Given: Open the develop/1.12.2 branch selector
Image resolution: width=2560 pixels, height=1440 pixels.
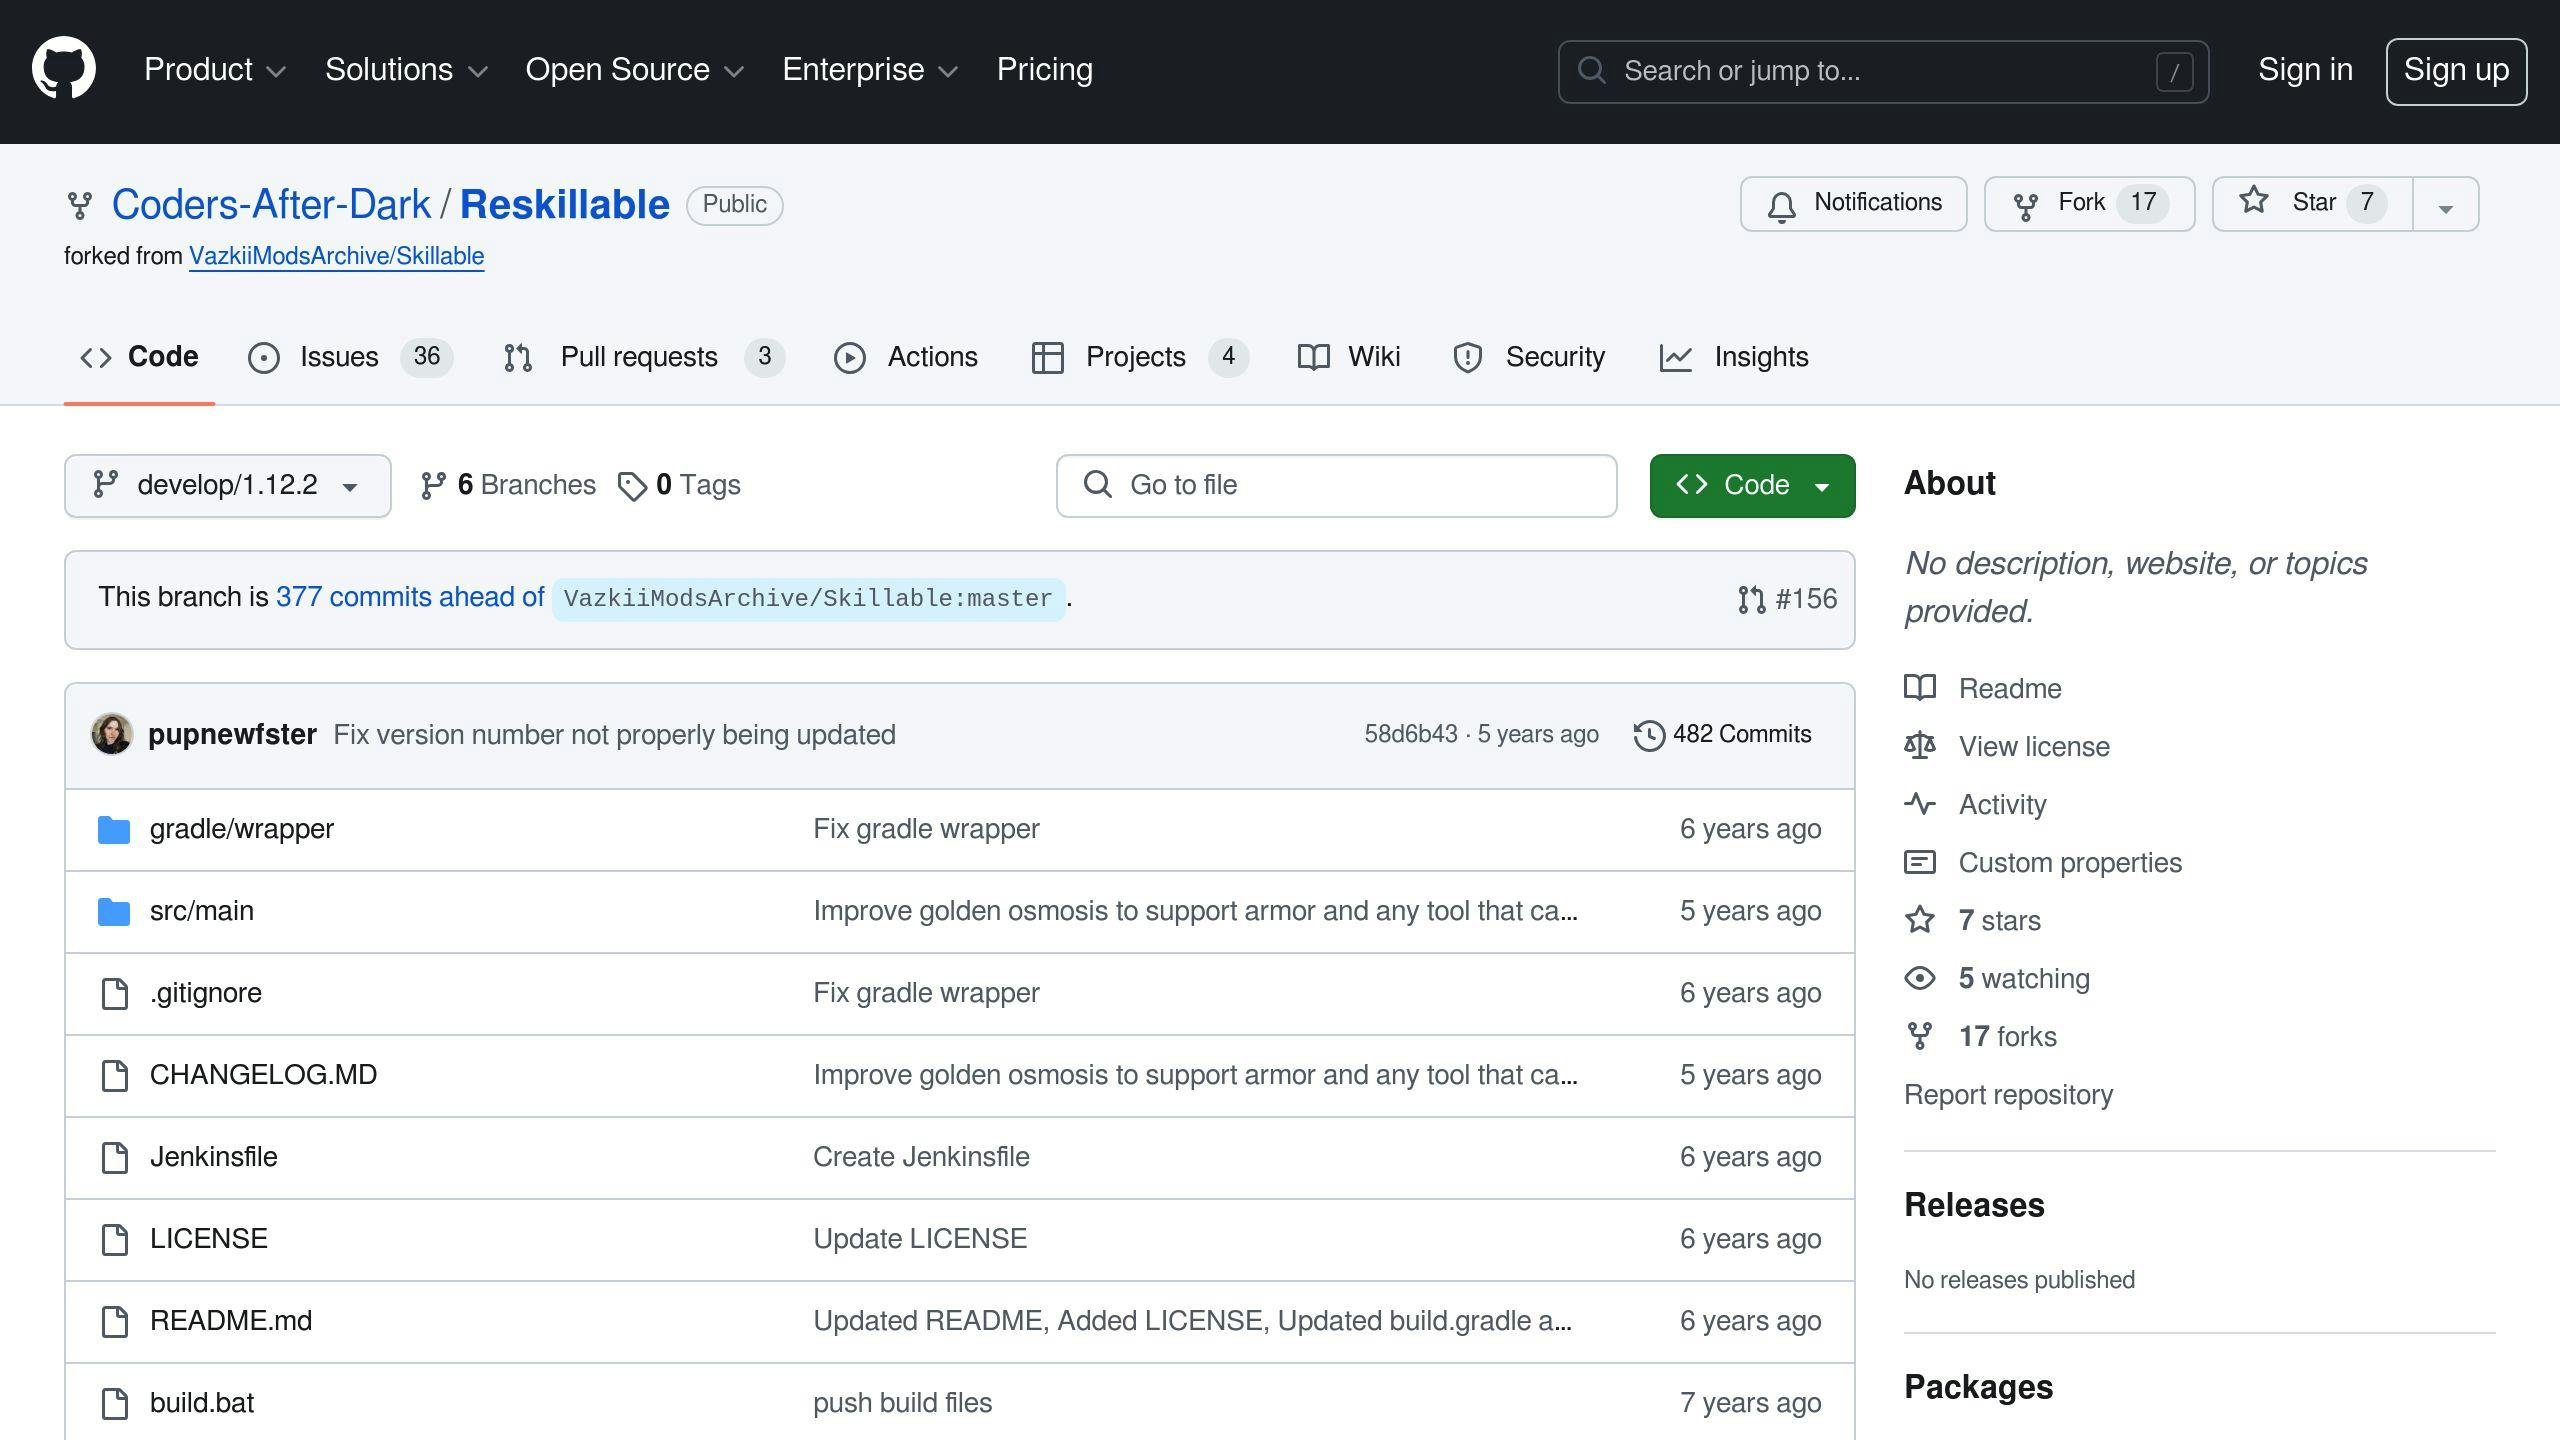Looking at the screenshot, I should [x=228, y=486].
